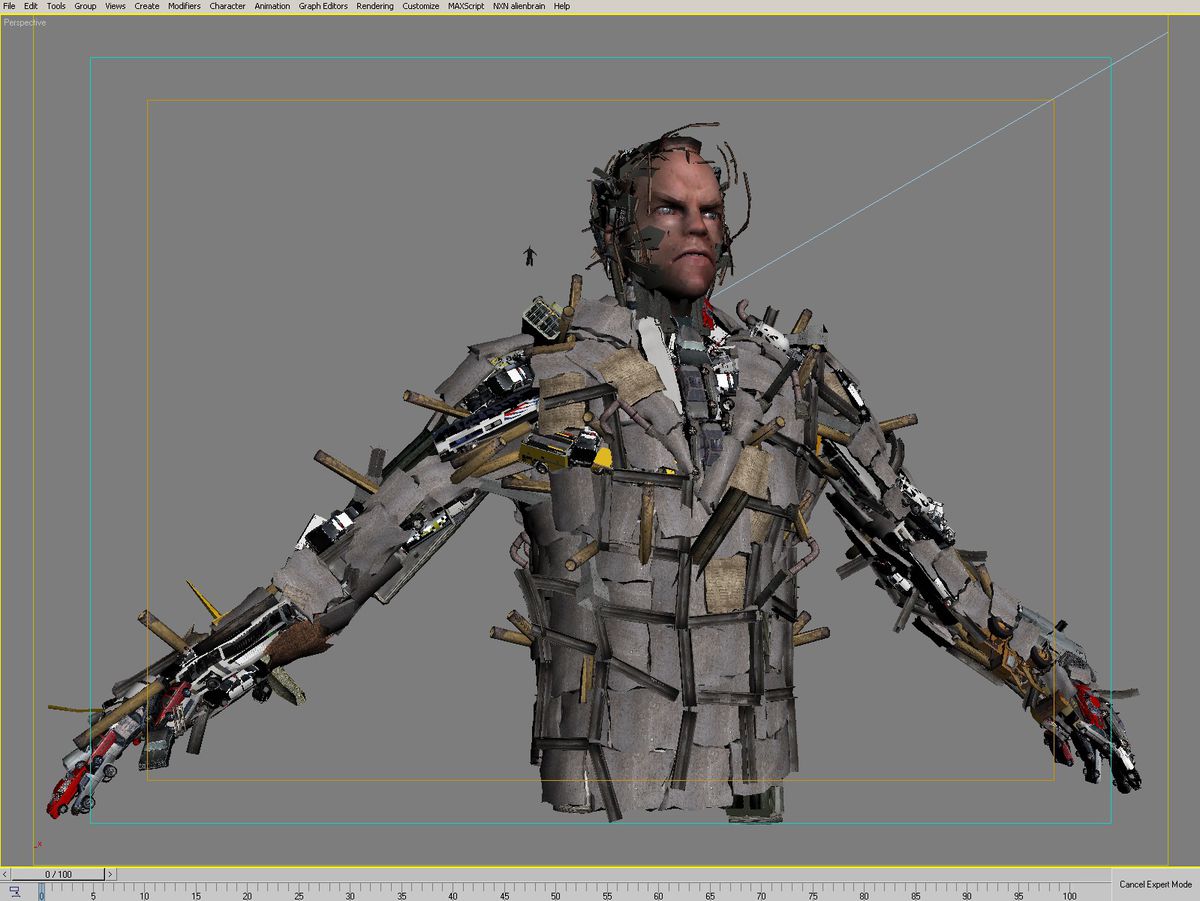Open the Group menu
The width and height of the screenshot is (1200, 901).
[84, 6]
